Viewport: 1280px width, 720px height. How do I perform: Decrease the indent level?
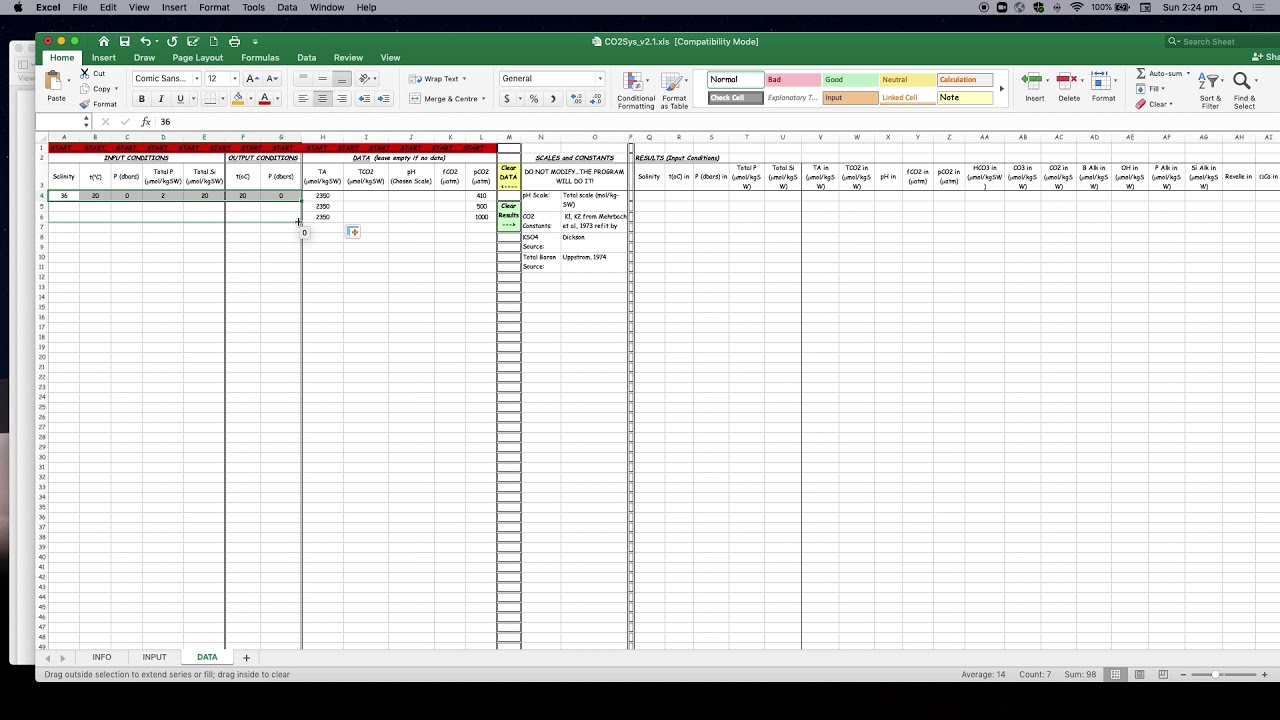(364, 98)
